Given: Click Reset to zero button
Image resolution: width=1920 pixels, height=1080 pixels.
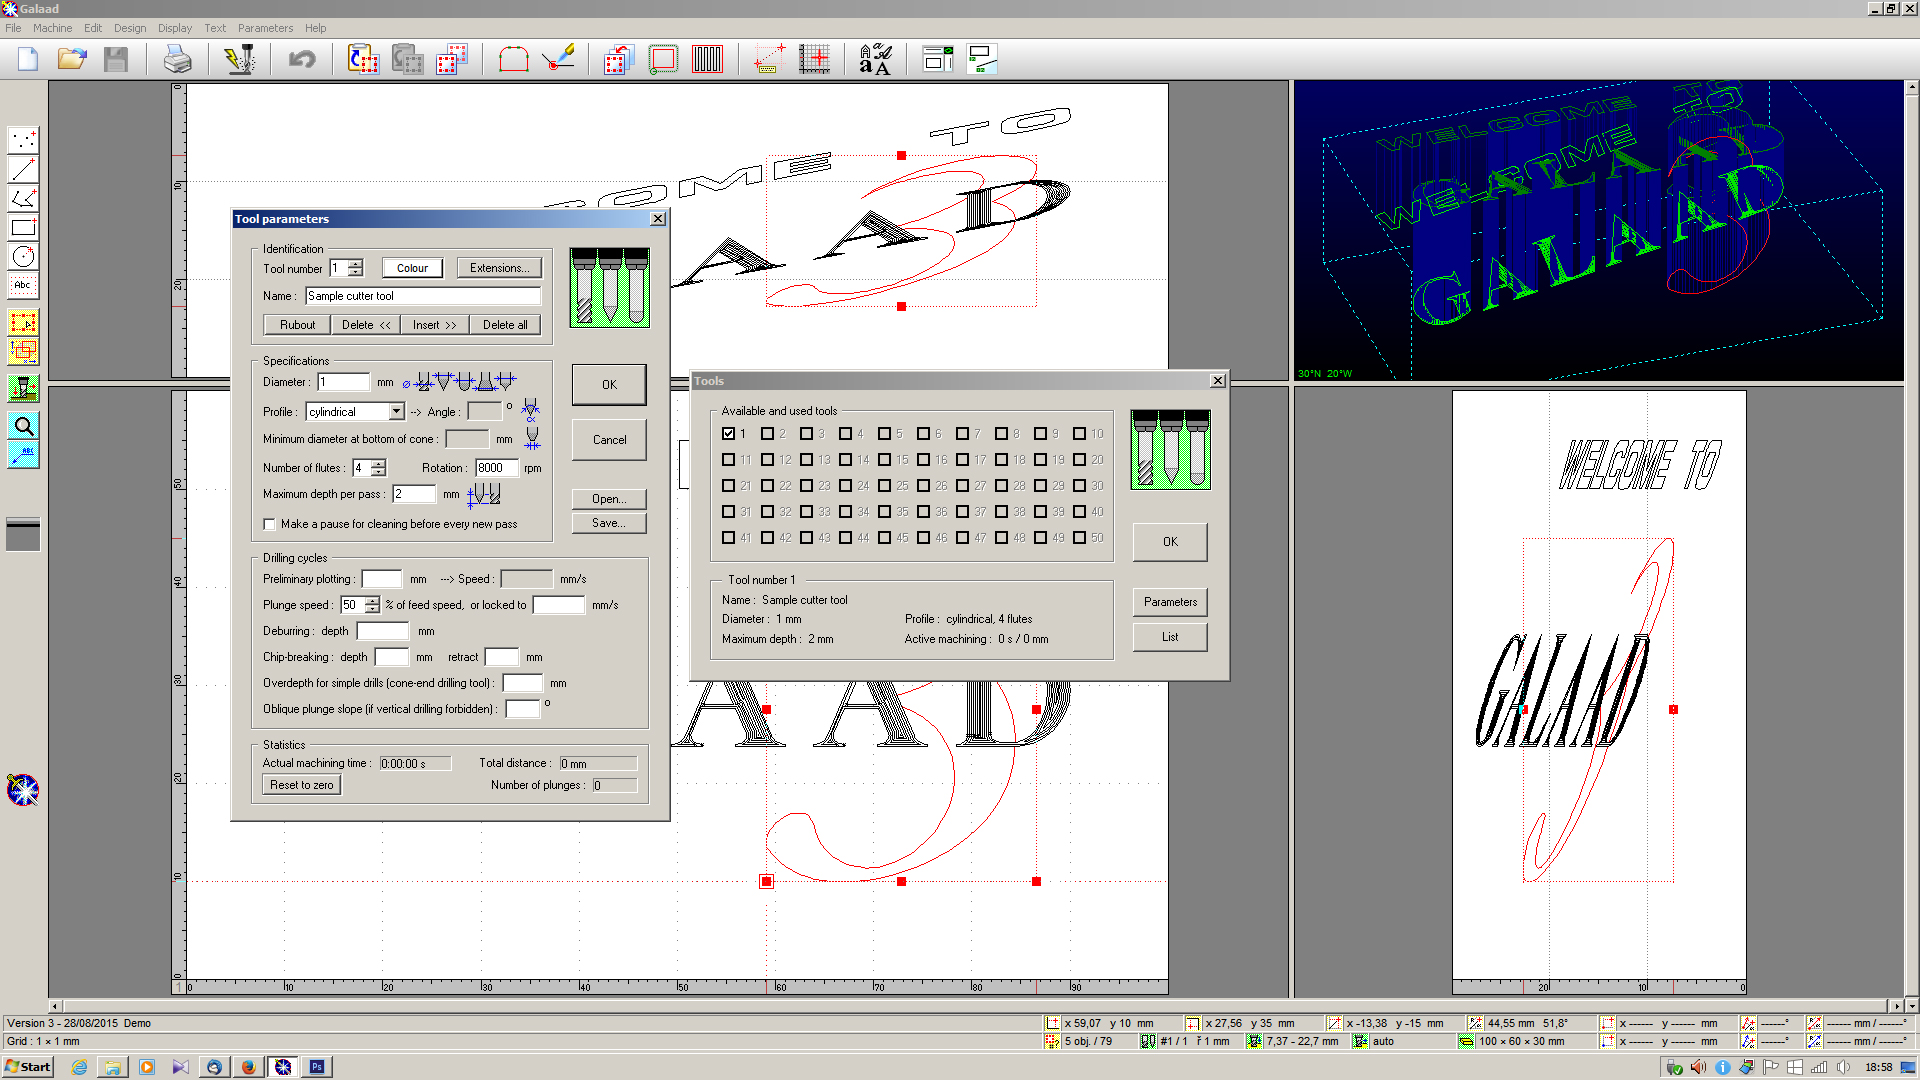Looking at the screenshot, I should 301,785.
